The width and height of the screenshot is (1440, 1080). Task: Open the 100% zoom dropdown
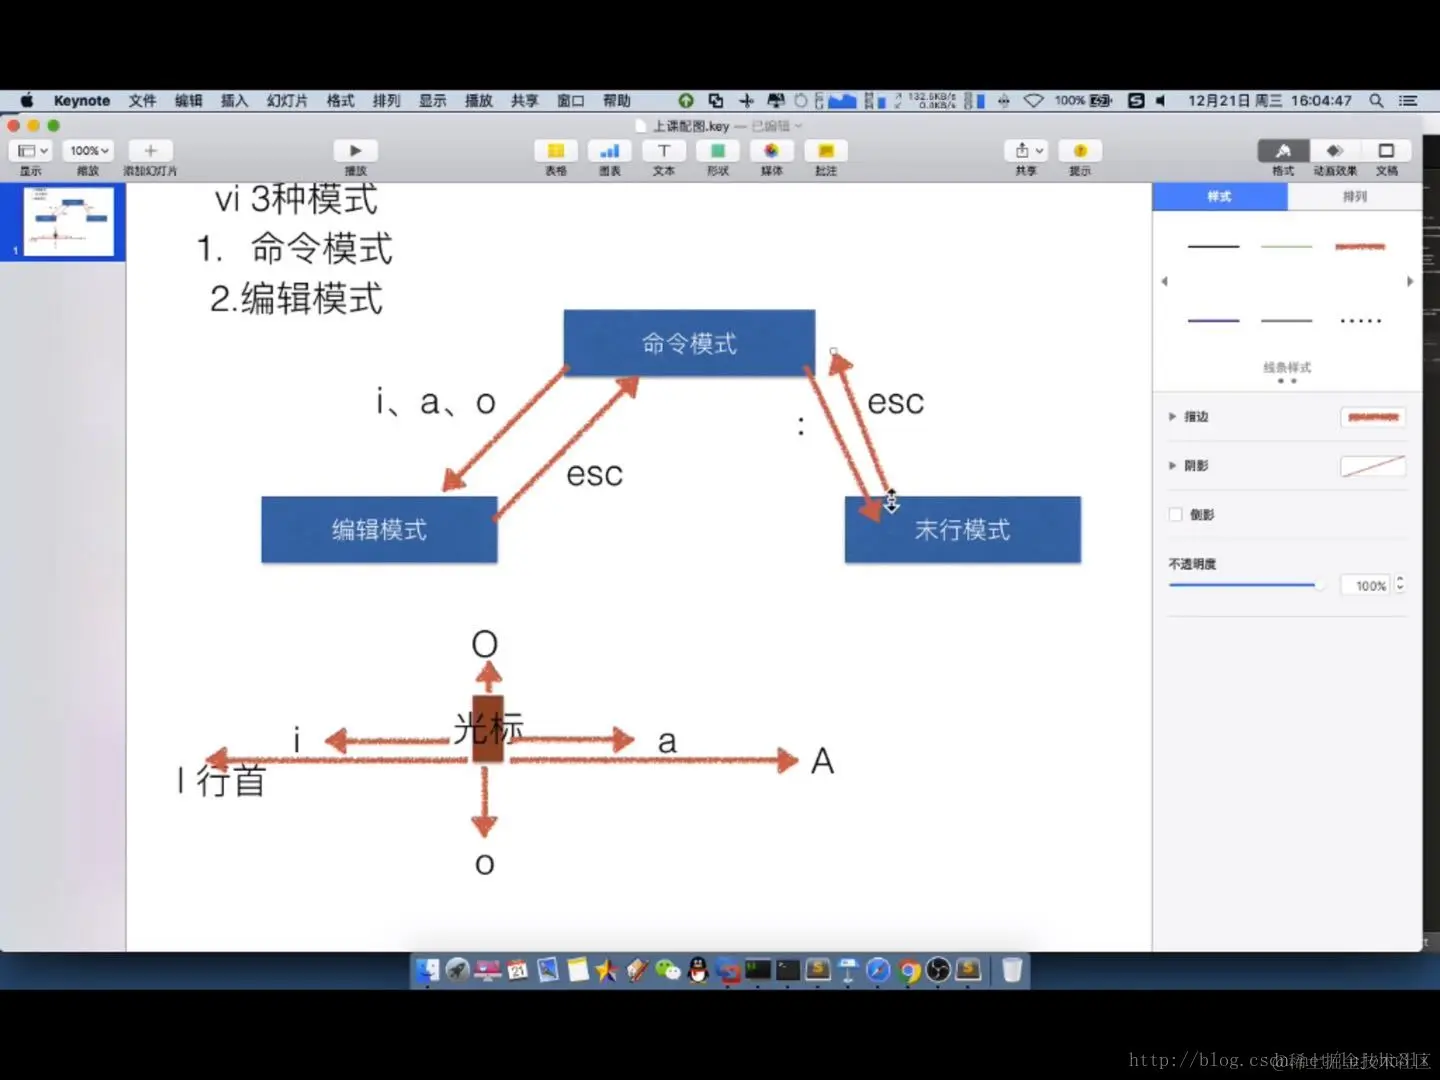coord(88,149)
